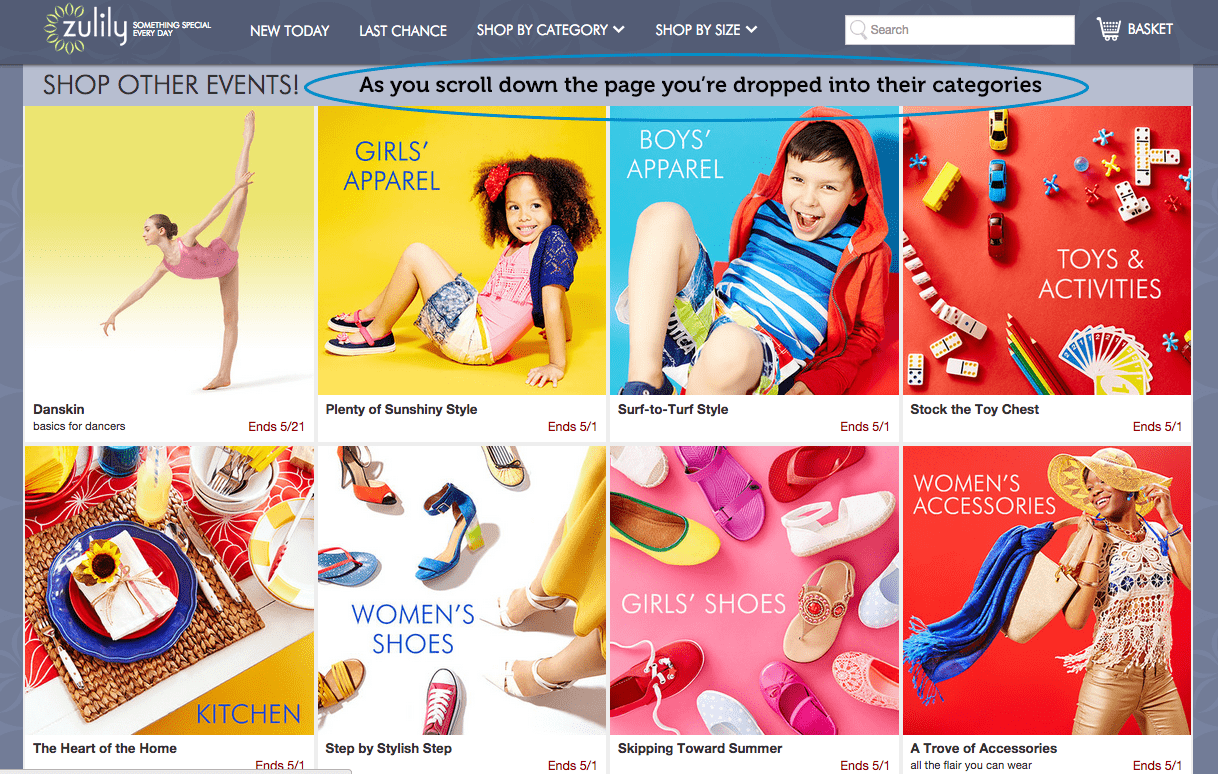1218x774 pixels.
Task: Click the Basket link text
Action: tap(1150, 29)
